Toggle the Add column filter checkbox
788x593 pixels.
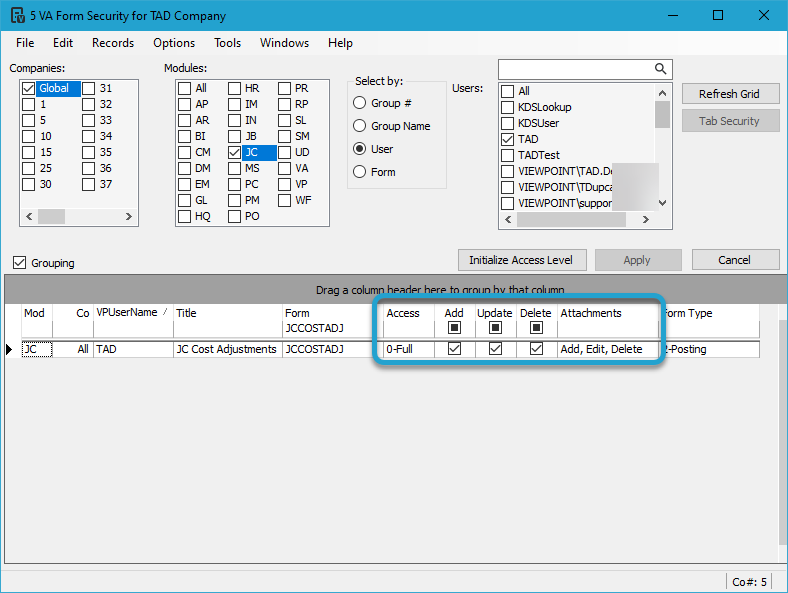click(454, 328)
